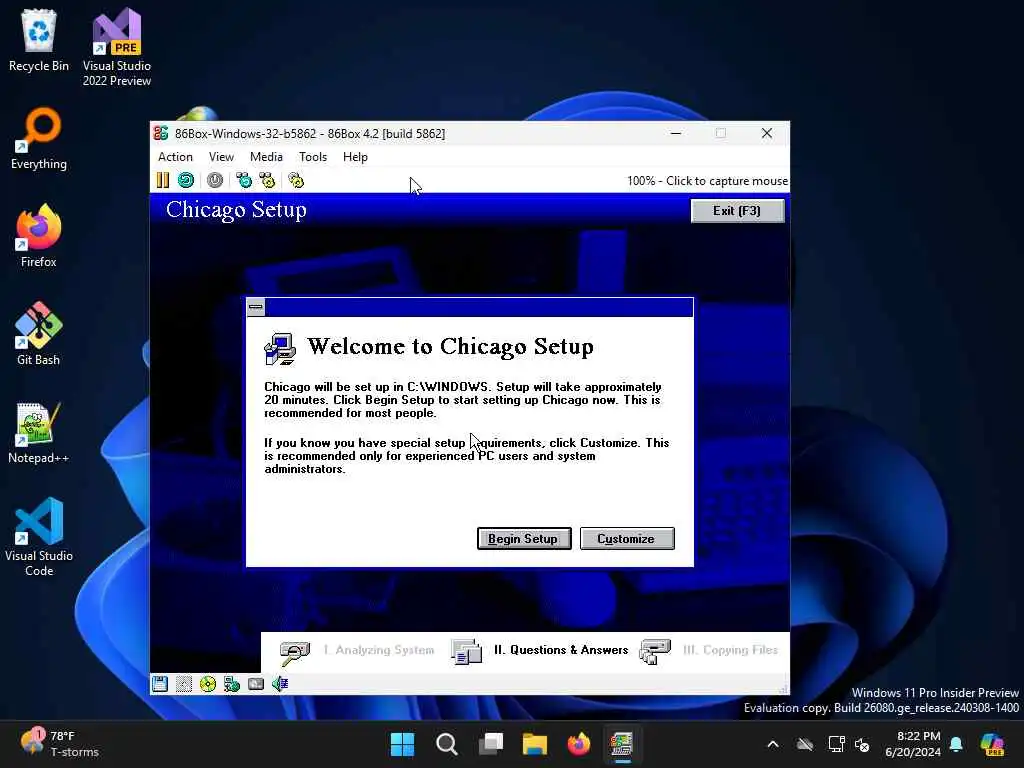Viewport: 1024px width, 768px height.
Task: Select the Git Bash desktop shortcut
Action: point(39,334)
